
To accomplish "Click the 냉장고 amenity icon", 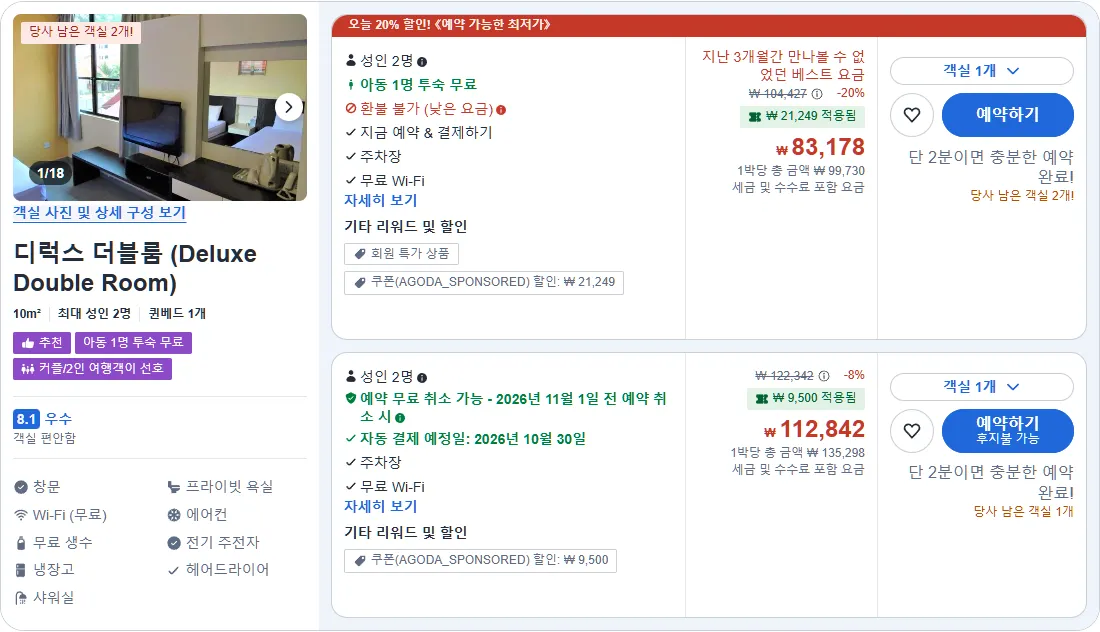I will tap(21, 570).
